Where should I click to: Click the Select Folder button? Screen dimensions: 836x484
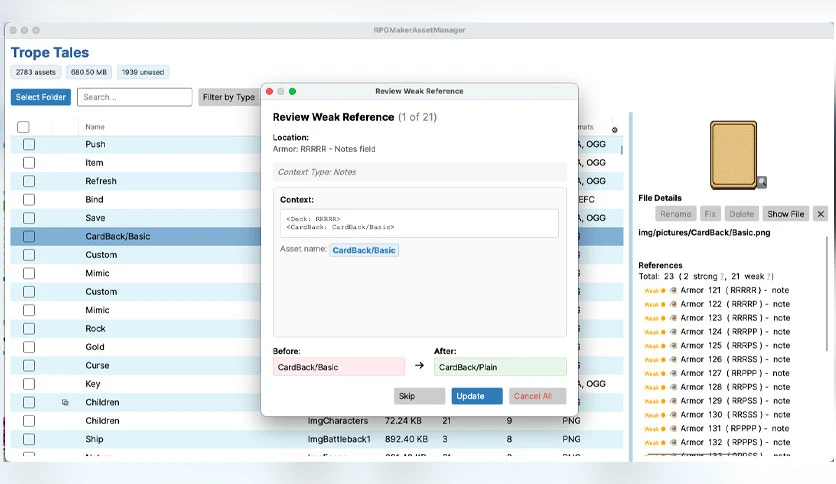[41, 97]
